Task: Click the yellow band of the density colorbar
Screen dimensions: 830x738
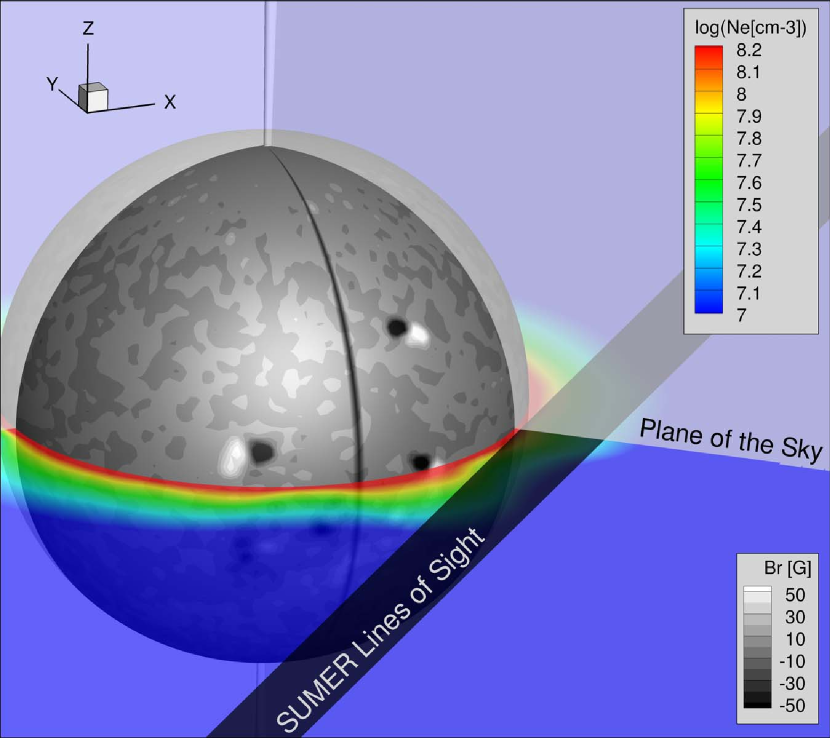Action: pos(708,113)
